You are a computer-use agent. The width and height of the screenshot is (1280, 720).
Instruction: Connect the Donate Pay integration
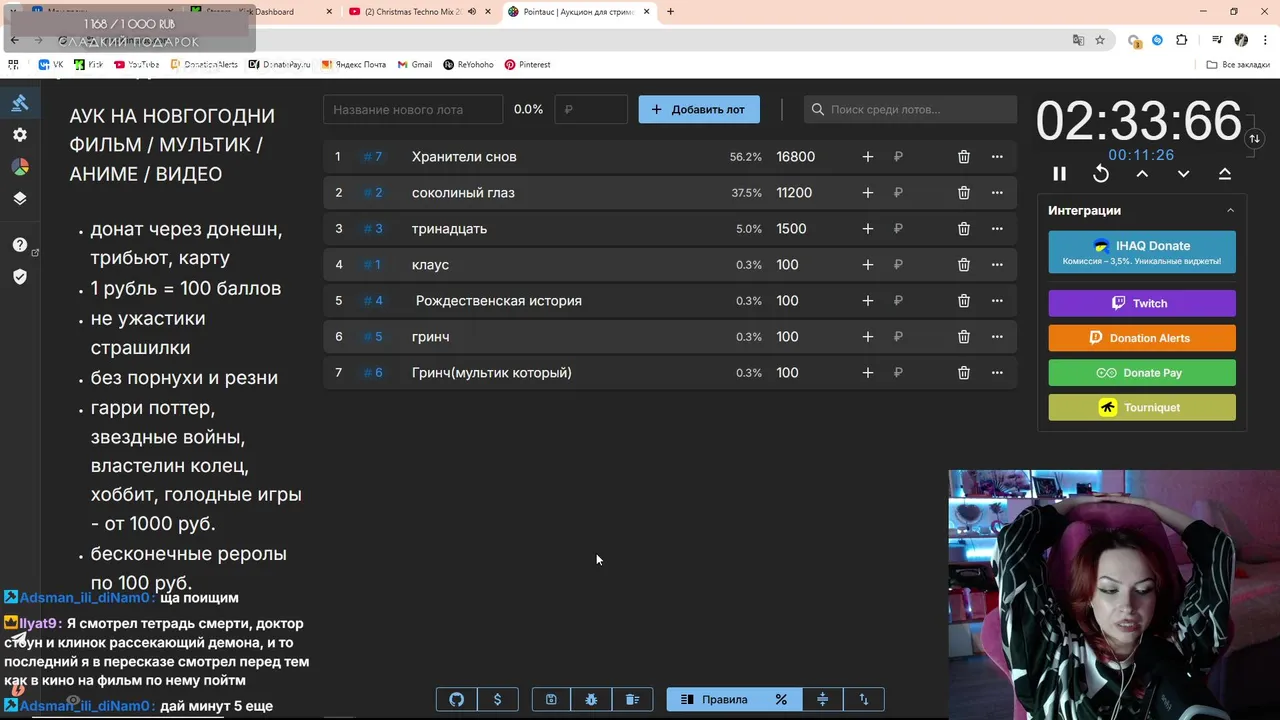coord(1142,373)
